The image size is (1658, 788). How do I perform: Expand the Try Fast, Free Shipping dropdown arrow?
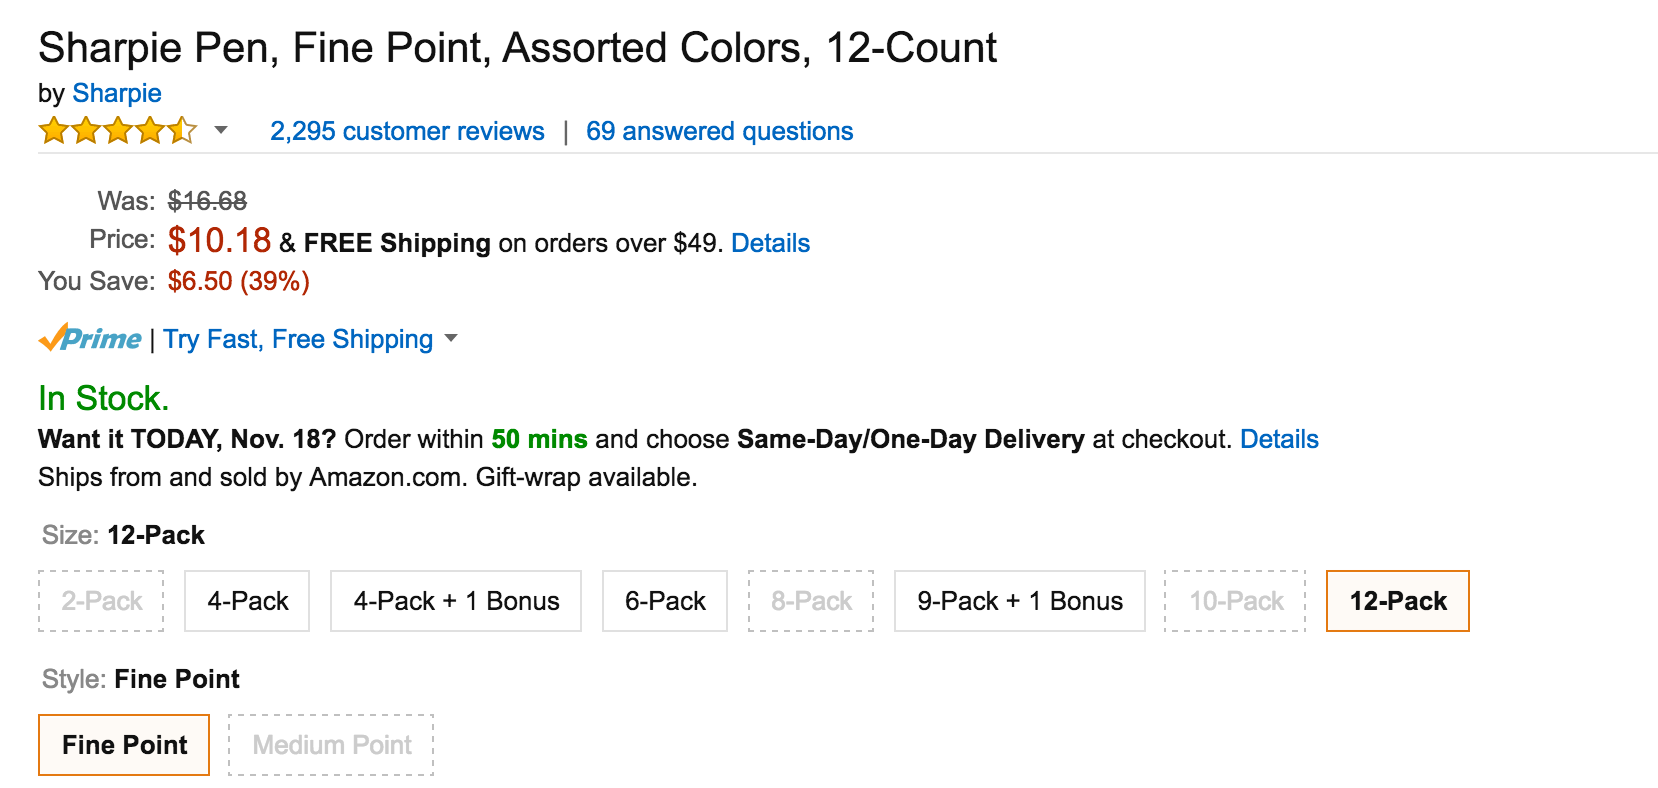pyautogui.click(x=451, y=338)
